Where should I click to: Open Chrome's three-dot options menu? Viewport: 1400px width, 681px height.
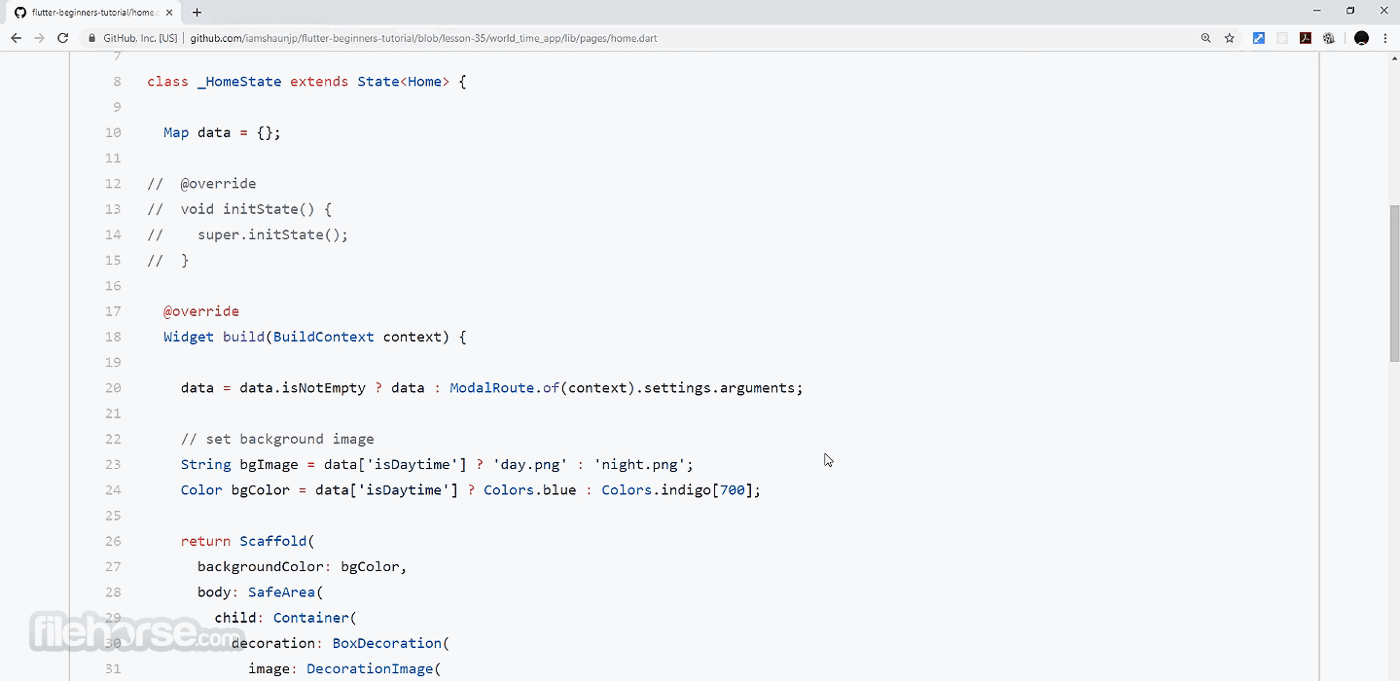1385,38
